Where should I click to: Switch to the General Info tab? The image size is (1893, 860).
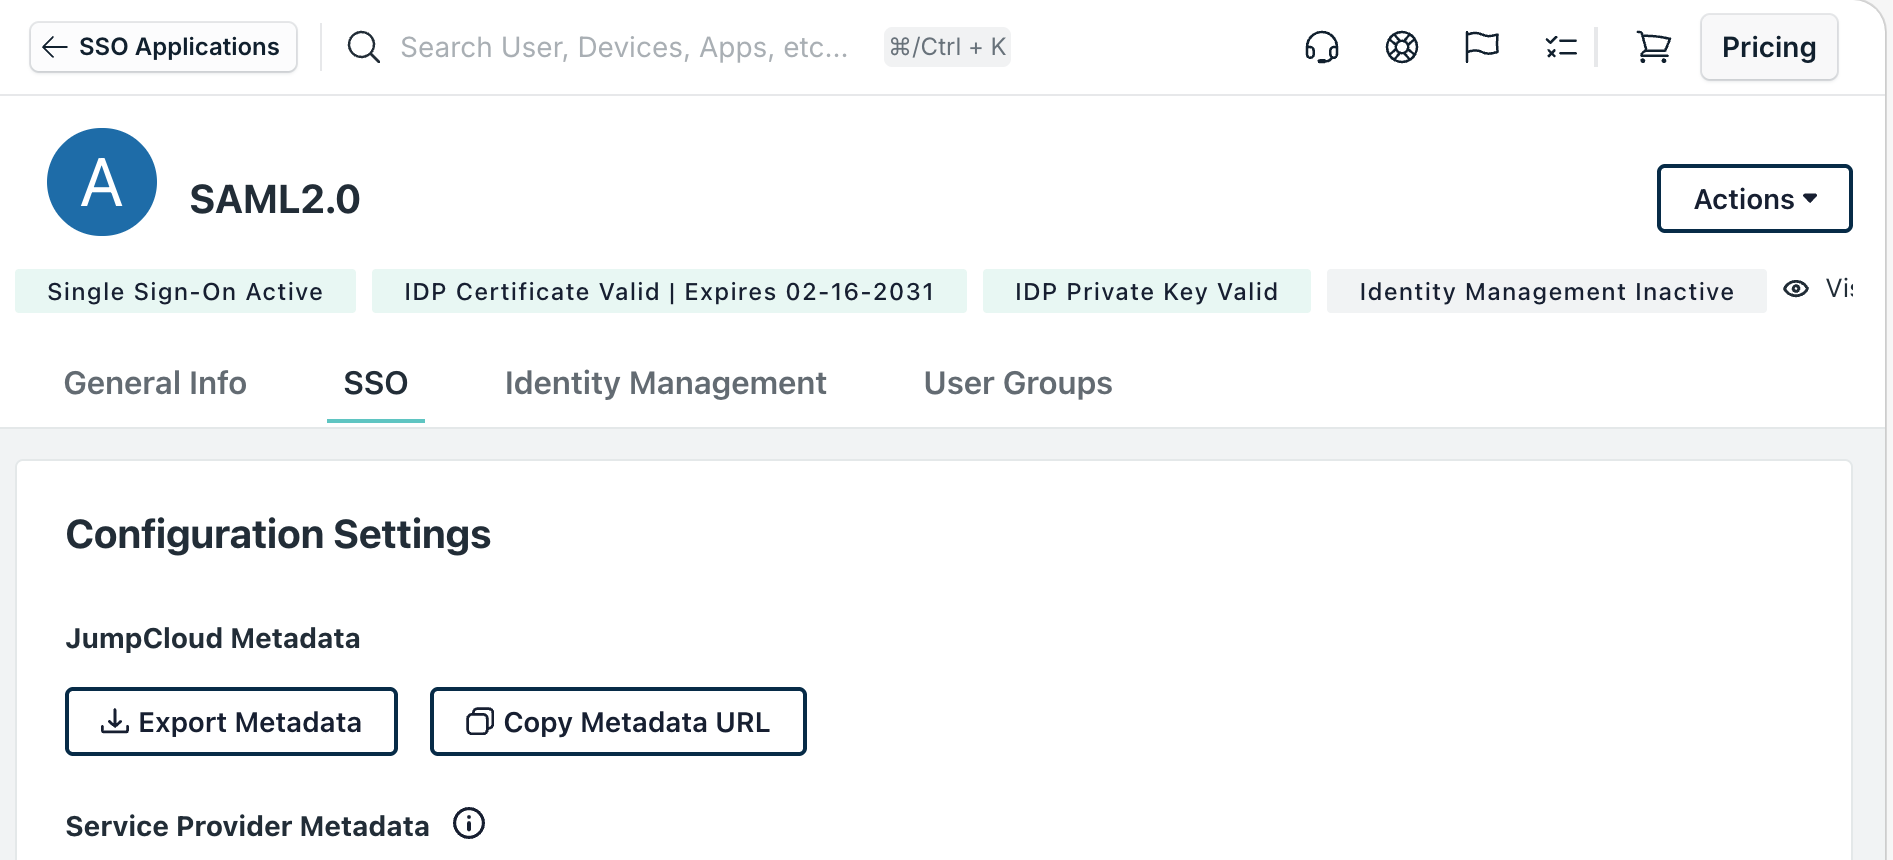[155, 383]
